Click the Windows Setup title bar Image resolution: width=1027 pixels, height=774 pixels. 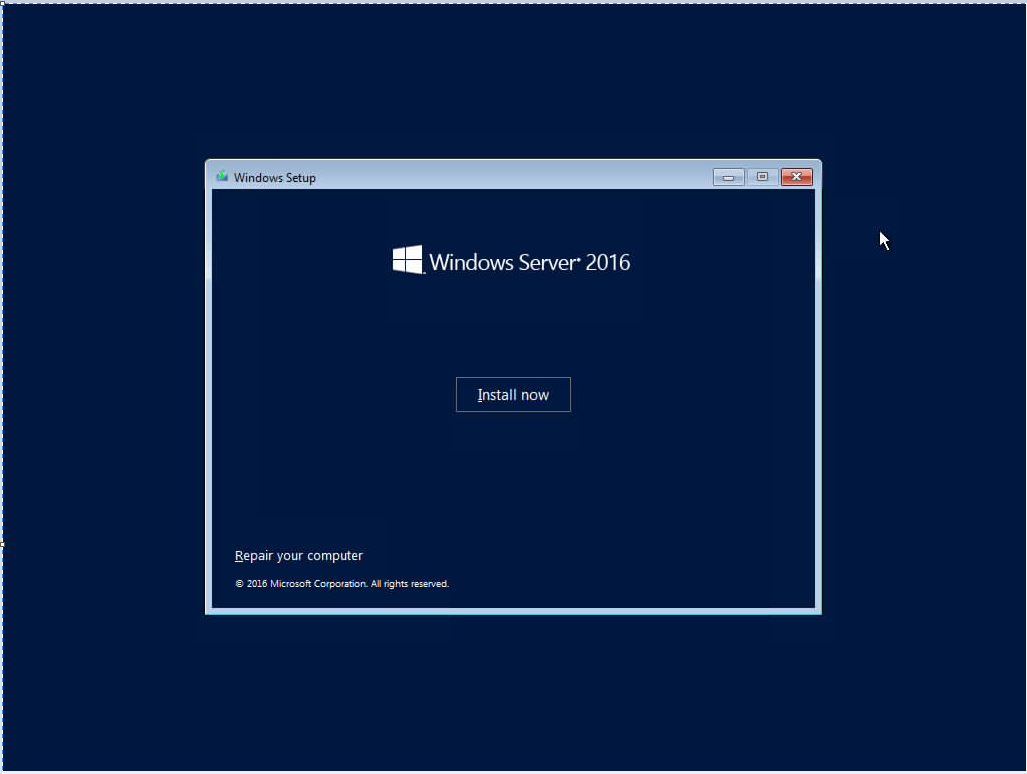(x=500, y=176)
